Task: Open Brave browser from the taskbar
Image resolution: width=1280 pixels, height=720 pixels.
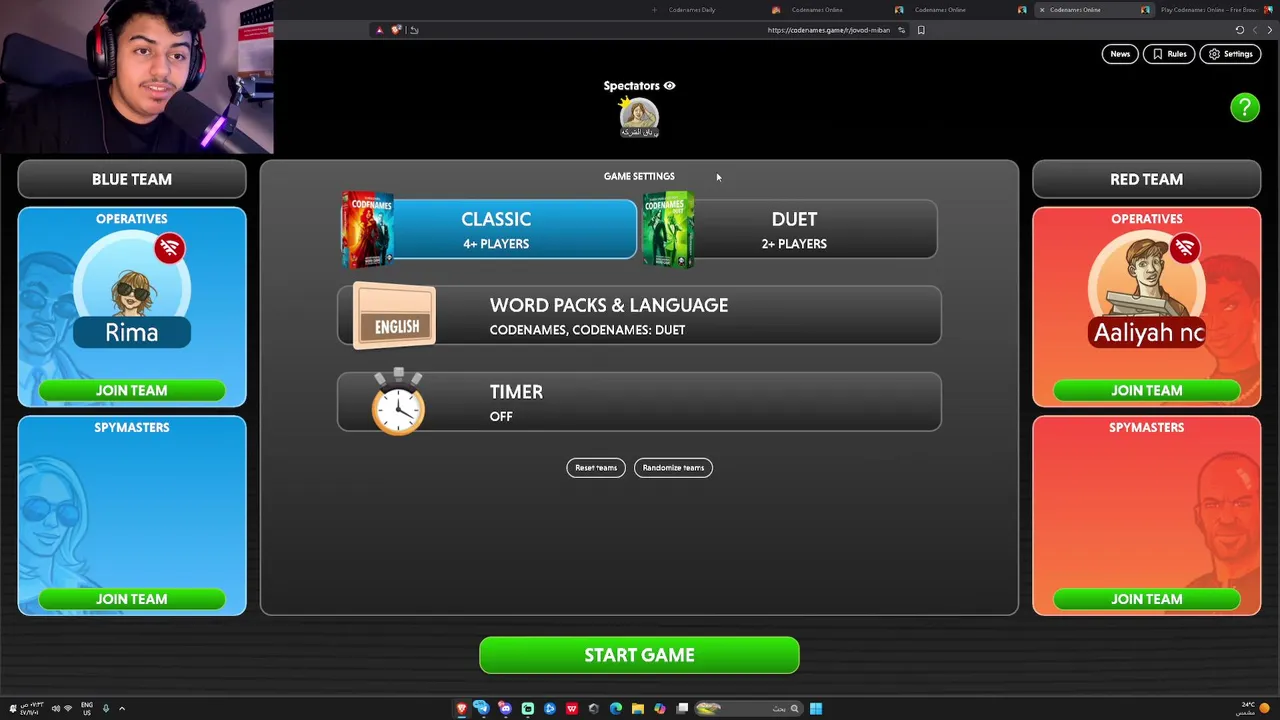Action: (461, 708)
